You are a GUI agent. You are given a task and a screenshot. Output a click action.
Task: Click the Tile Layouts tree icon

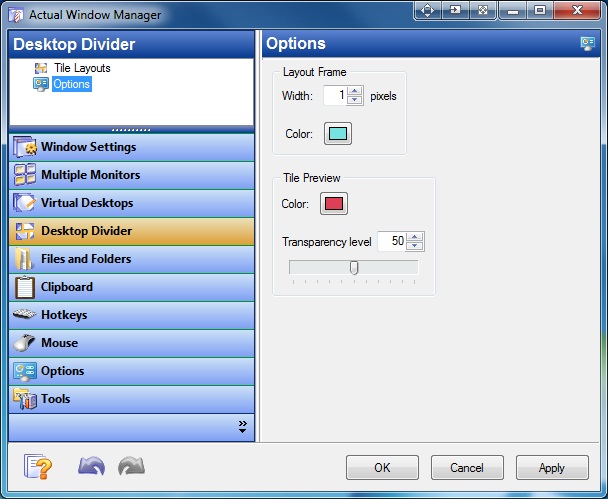[41, 68]
